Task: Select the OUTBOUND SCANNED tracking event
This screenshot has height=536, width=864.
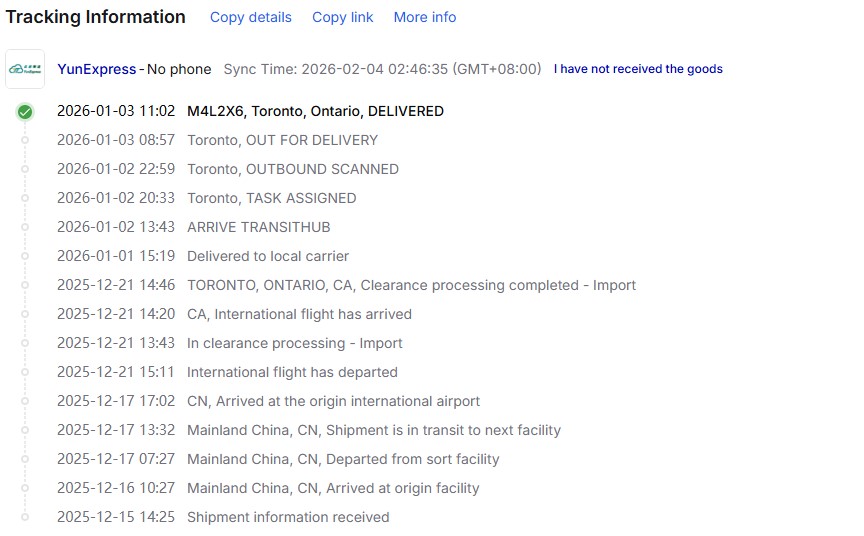Action: [x=292, y=169]
